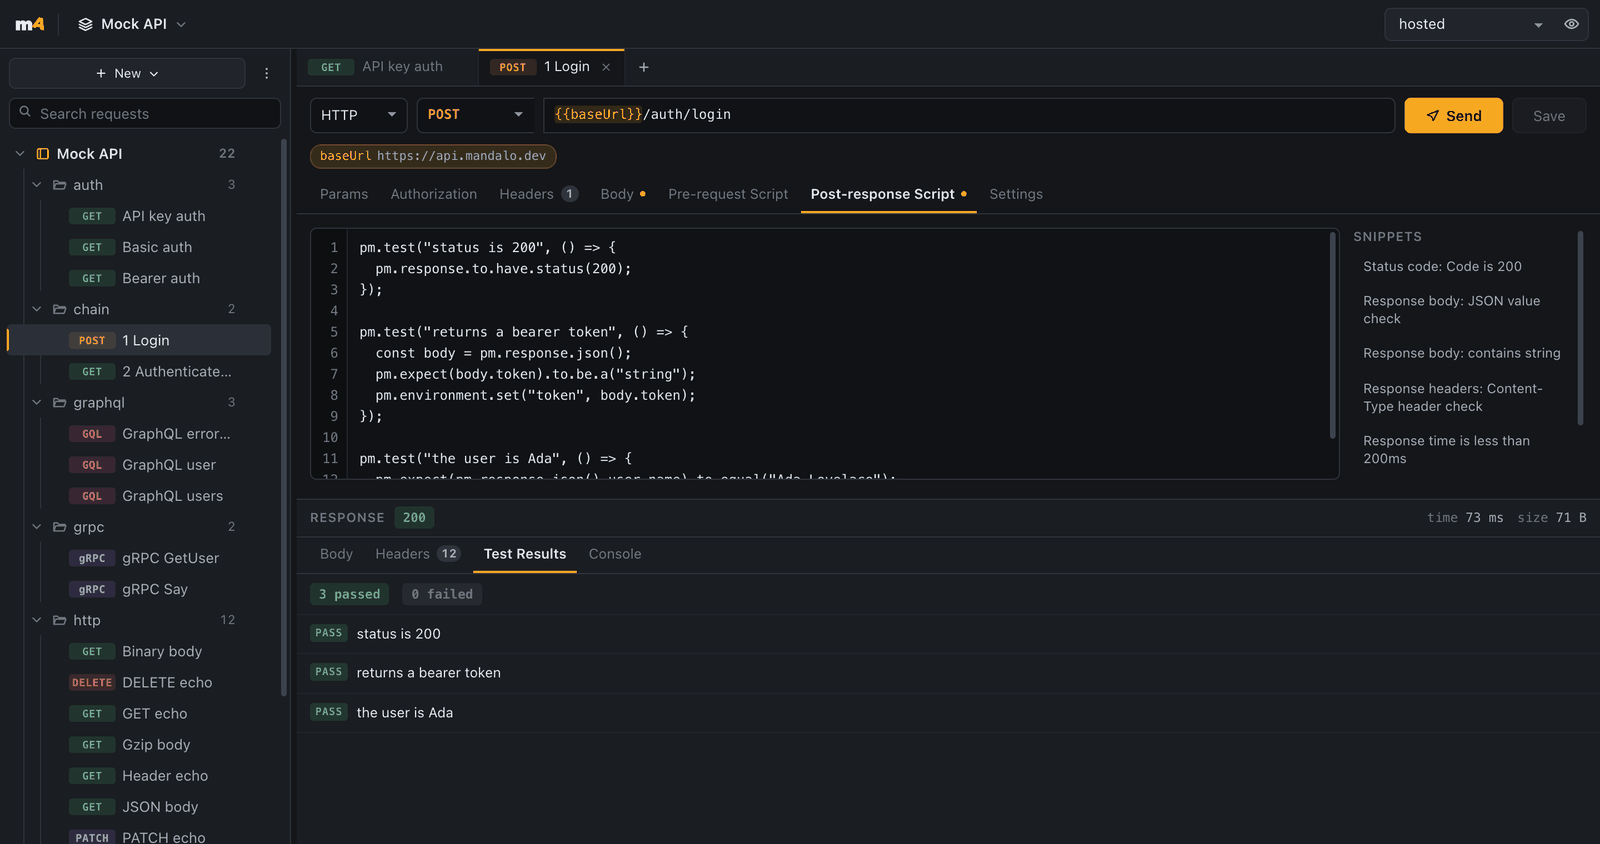Viewport: 1600px width, 844px height.
Task: Open the sidebar three-dot options menu
Action: pyautogui.click(x=266, y=73)
